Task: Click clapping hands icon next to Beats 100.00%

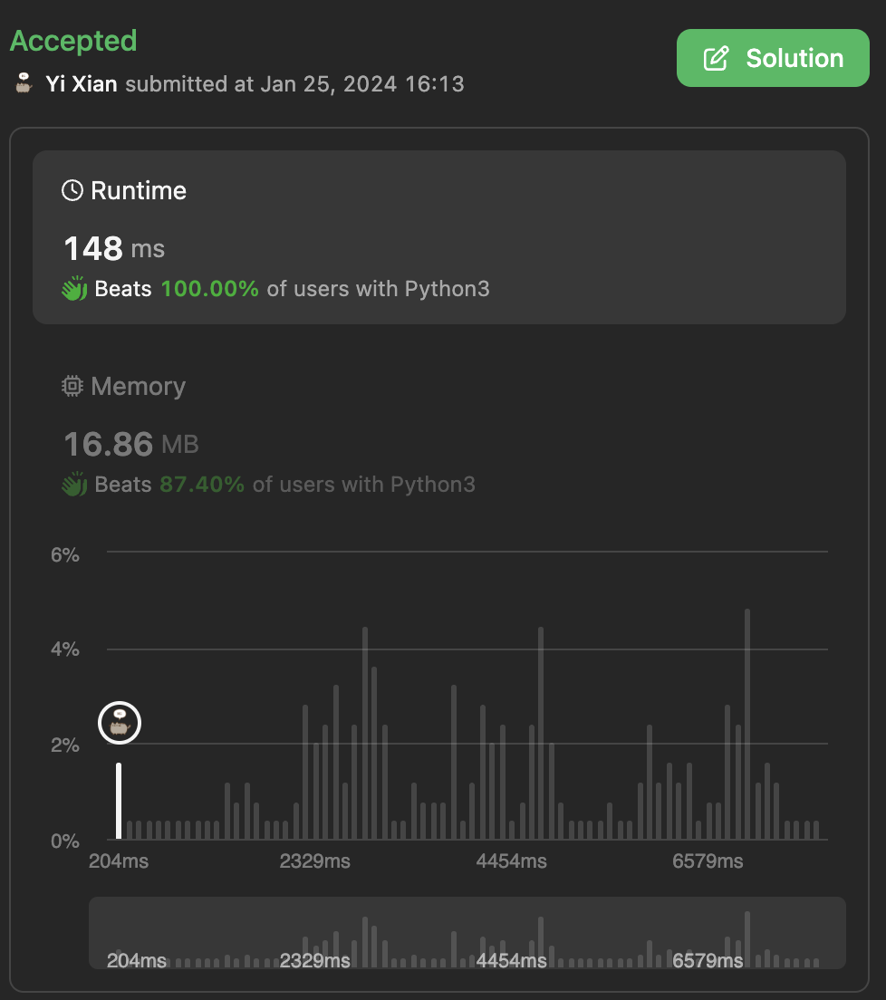Action: [74, 289]
